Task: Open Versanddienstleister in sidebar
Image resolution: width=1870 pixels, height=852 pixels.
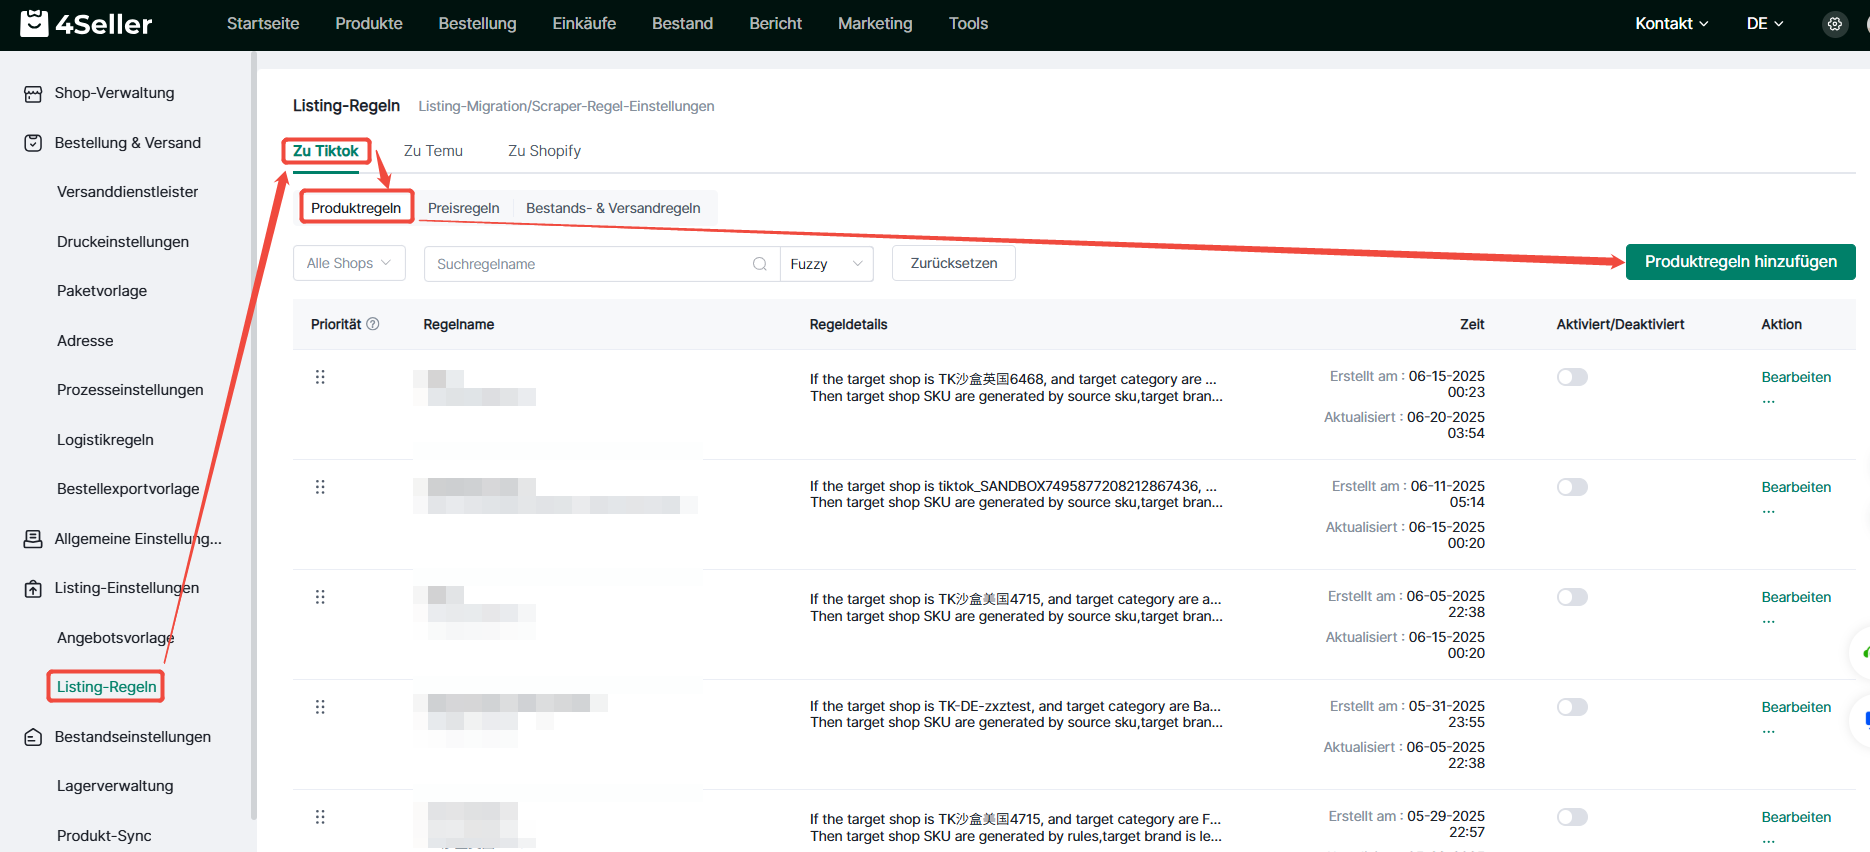Action: pos(128,192)
